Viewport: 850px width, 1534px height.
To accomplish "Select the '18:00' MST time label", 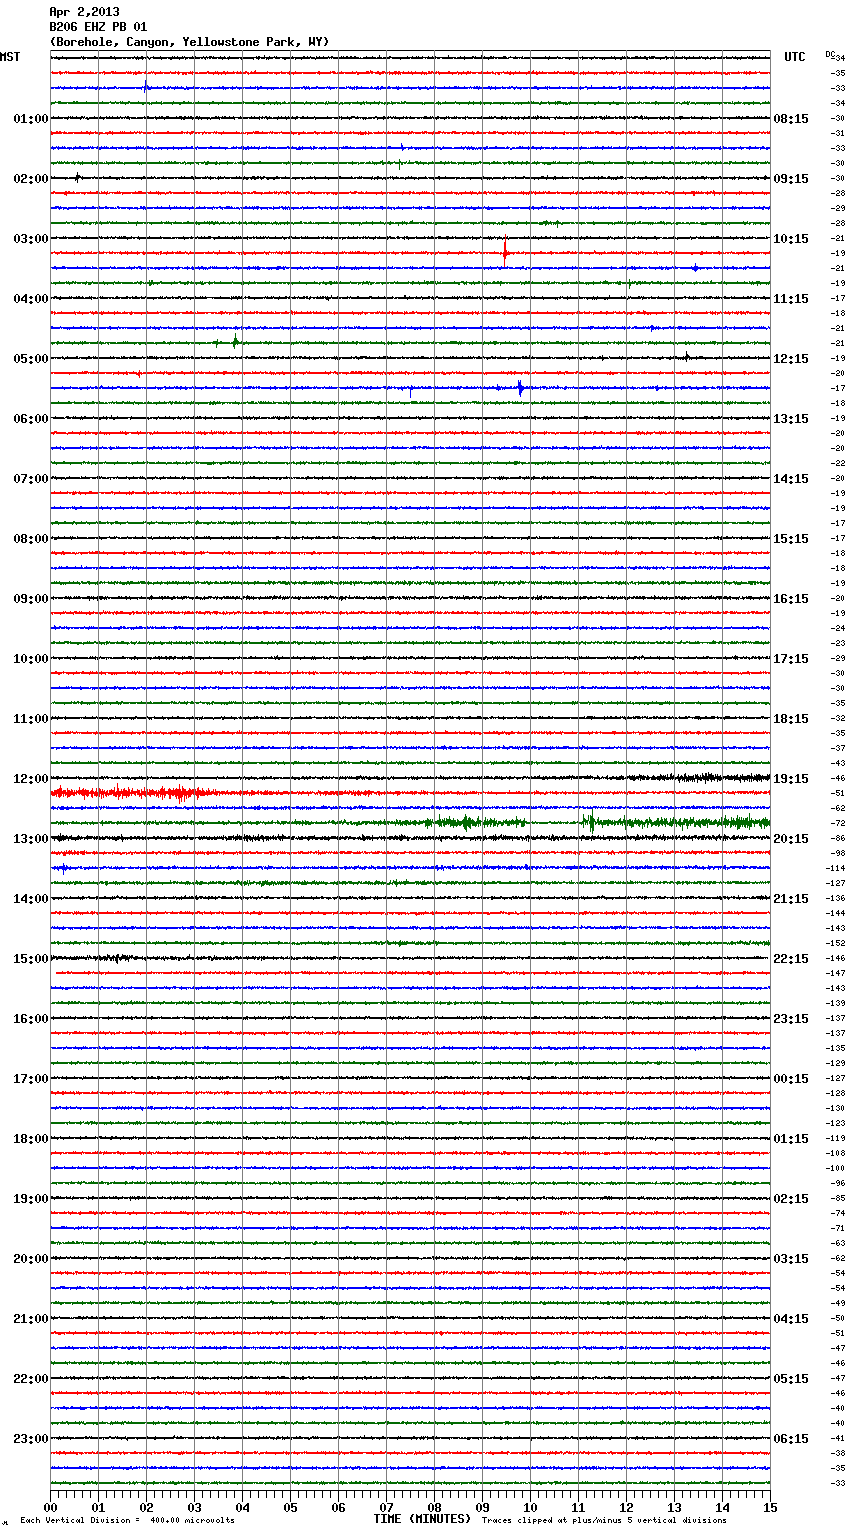I will pyautogui.click(x=30, y=1139).
